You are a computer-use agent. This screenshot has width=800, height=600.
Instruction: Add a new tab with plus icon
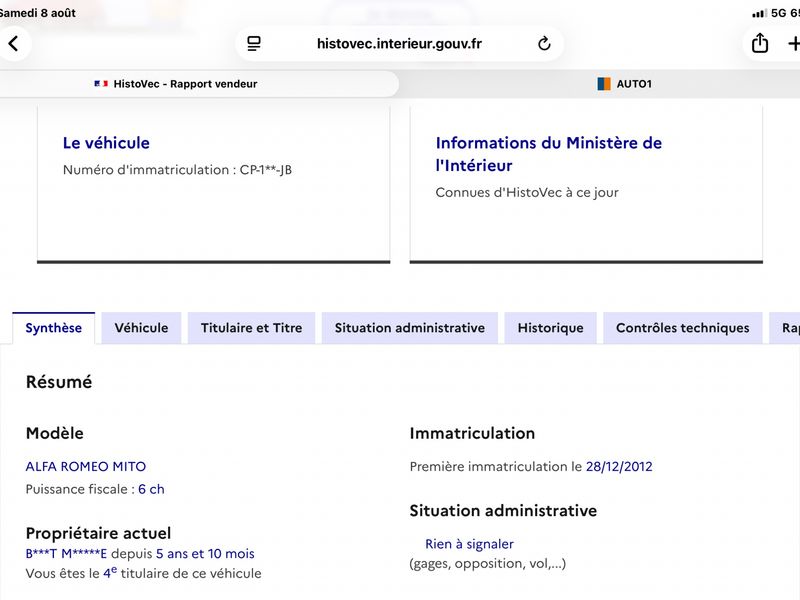pos(793,43)
